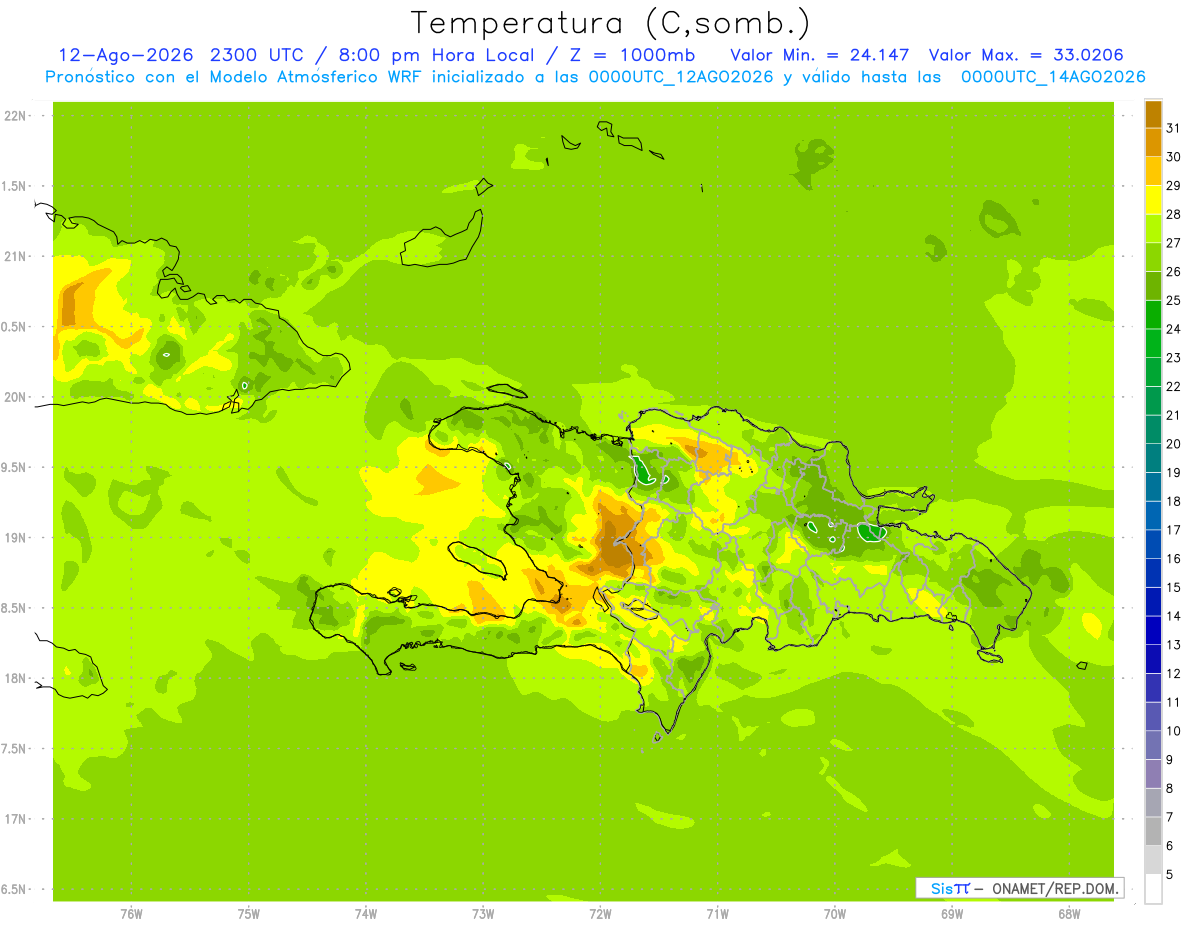
Task: Click the '76W' longitude label
Action: tap(131, 914)
